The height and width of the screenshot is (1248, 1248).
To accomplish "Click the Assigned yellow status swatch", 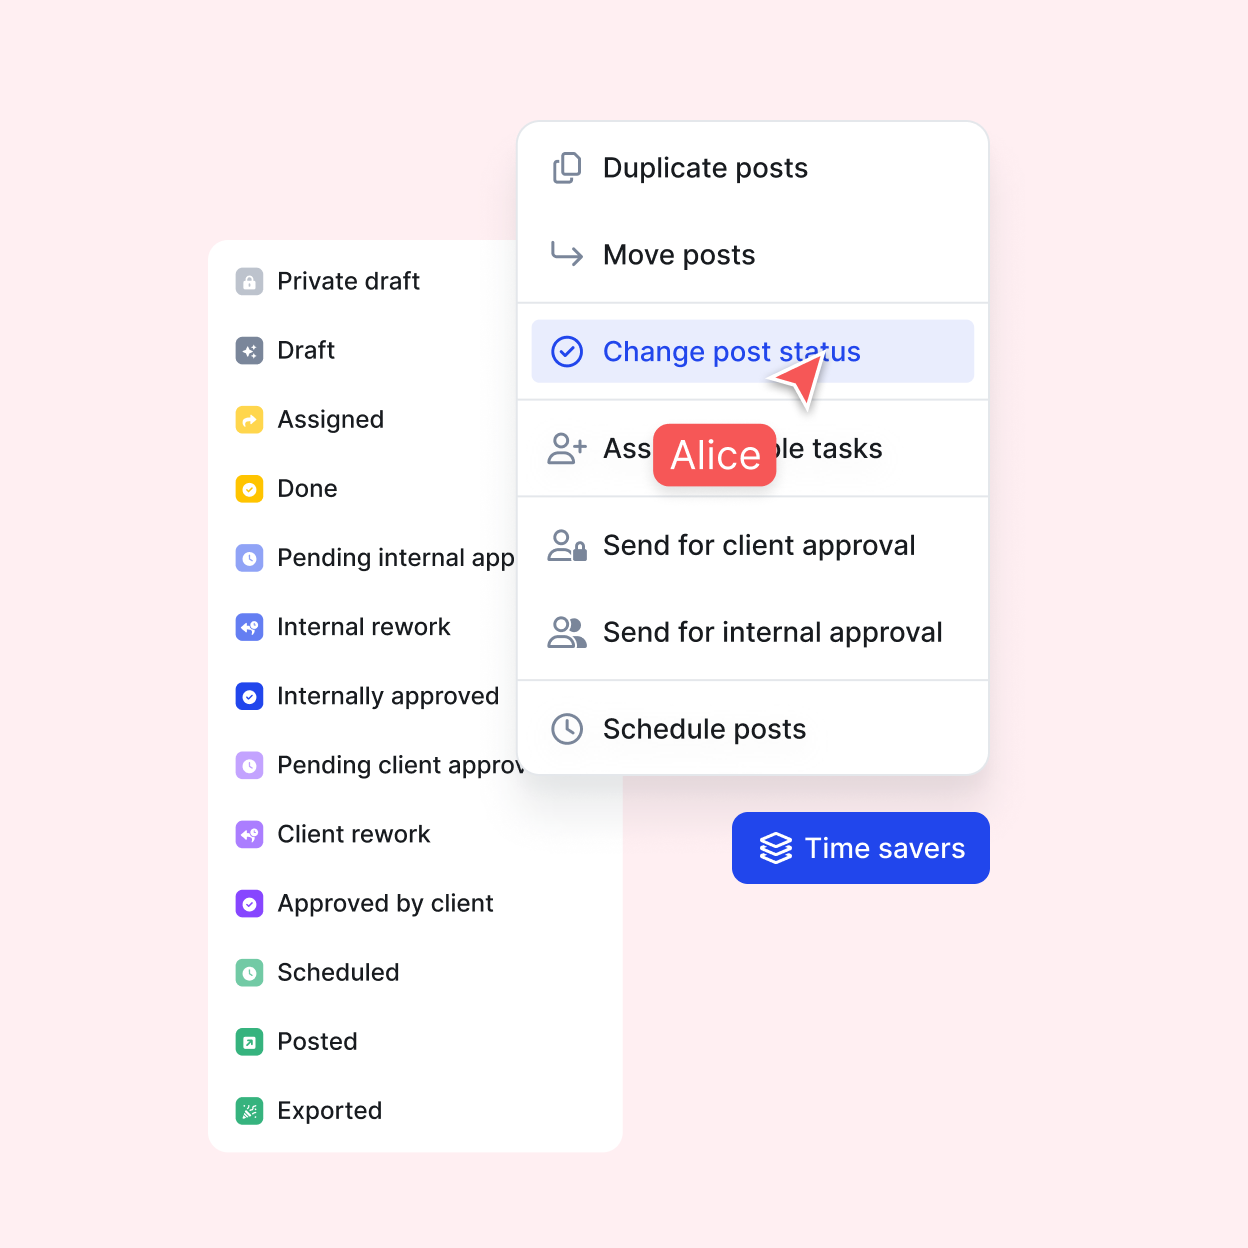I will (249, 420).
